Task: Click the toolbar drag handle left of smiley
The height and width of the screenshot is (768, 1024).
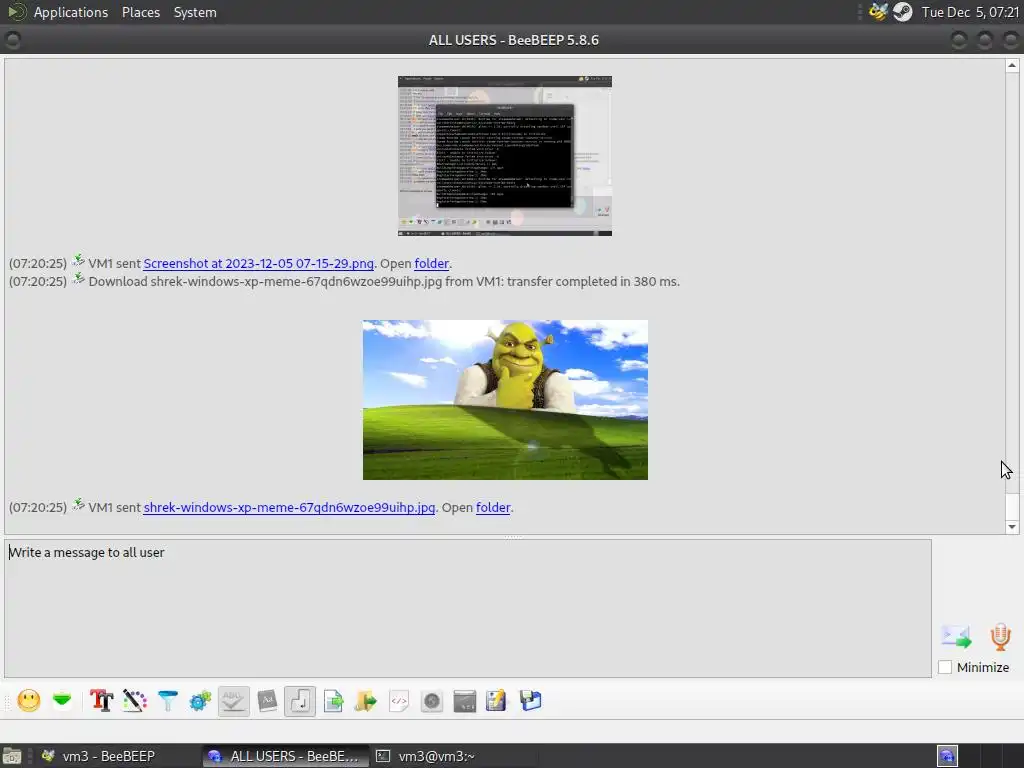Action: tap(7, 701)
